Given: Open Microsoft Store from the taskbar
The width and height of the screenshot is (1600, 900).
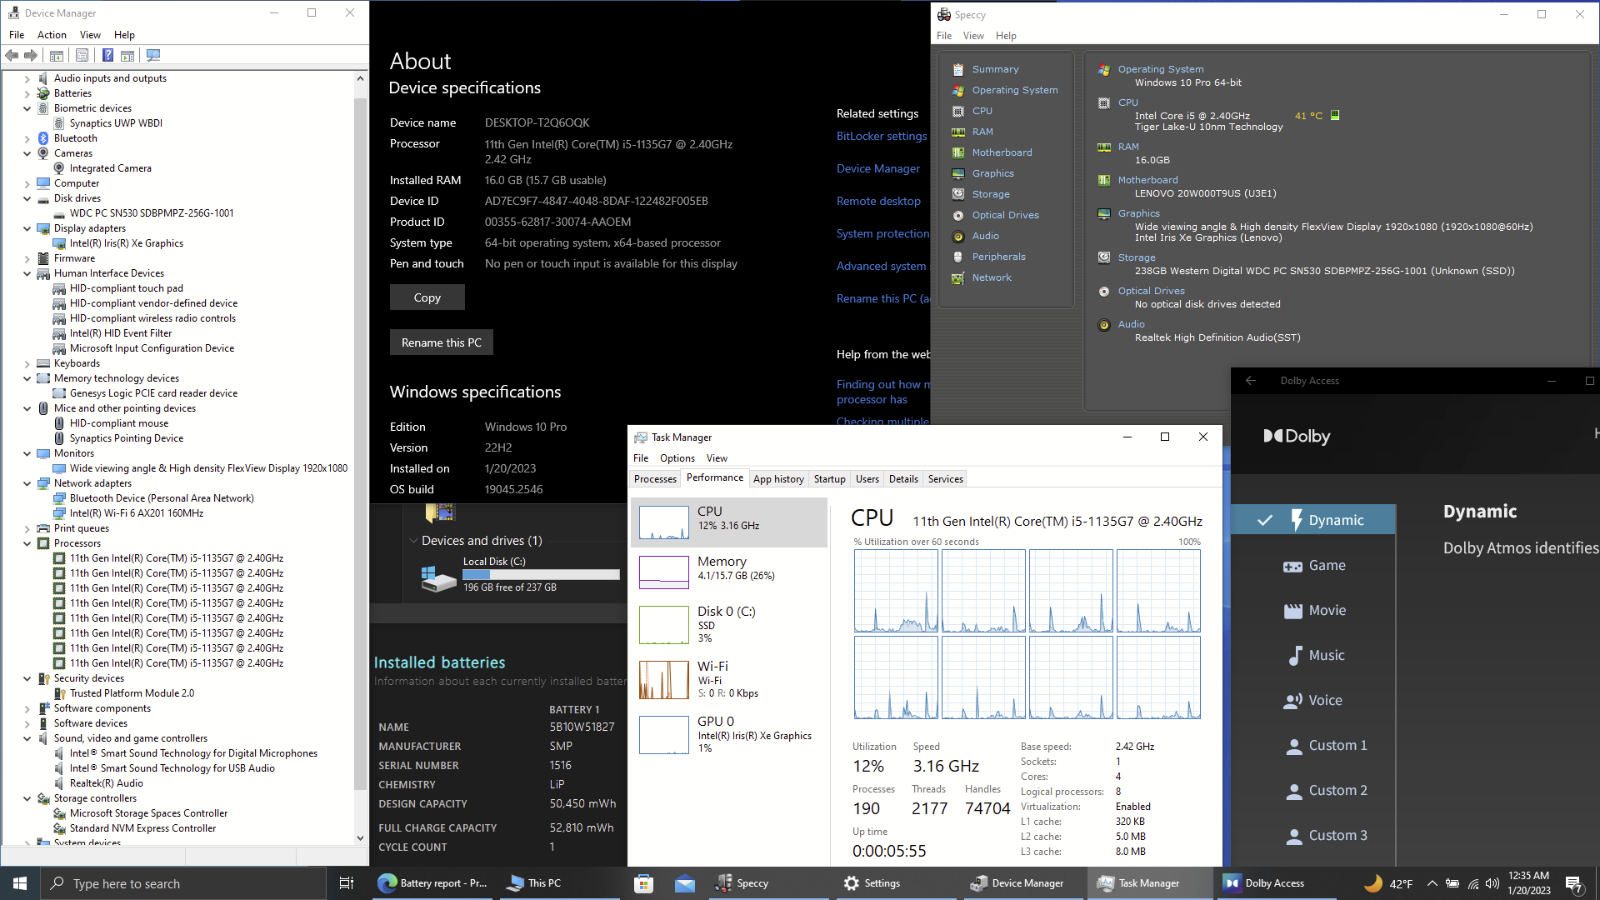Looking at the screenshot, I should pos(644,883).
